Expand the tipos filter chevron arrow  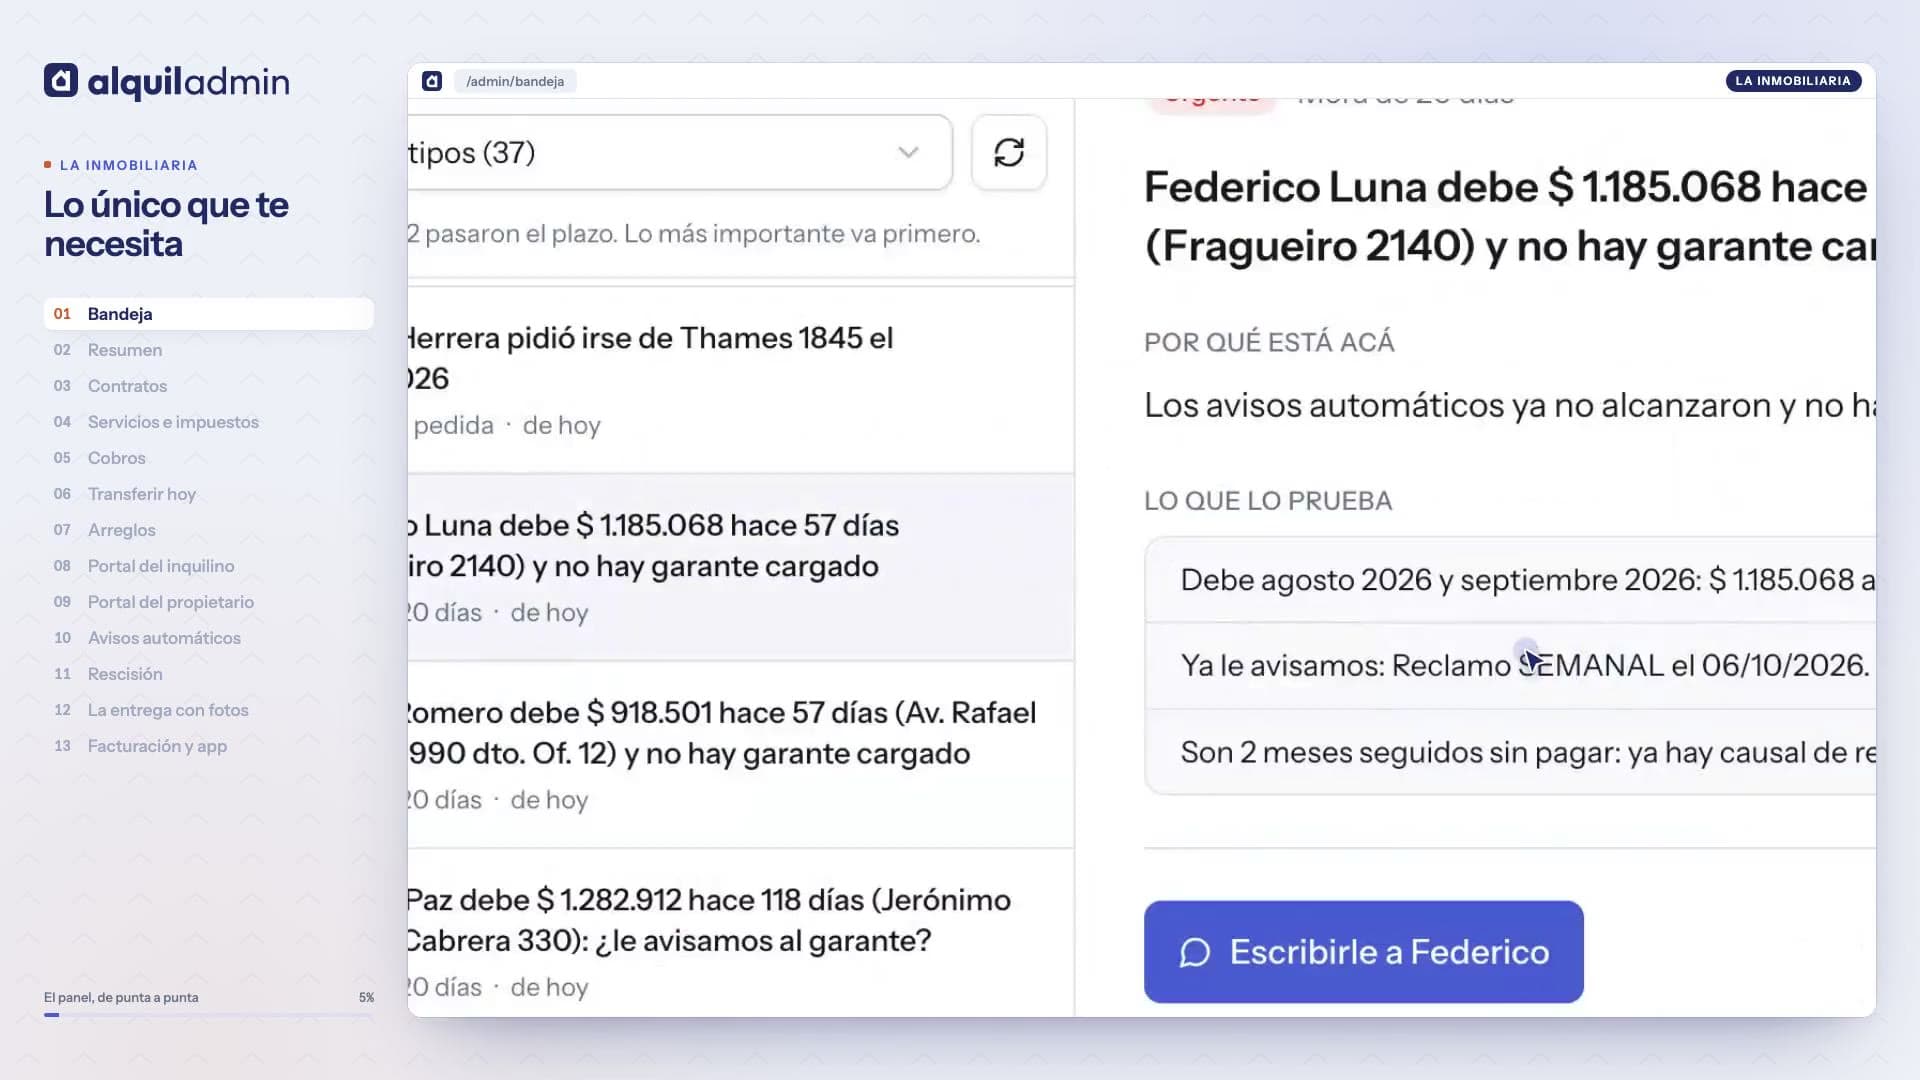[908, 152]
